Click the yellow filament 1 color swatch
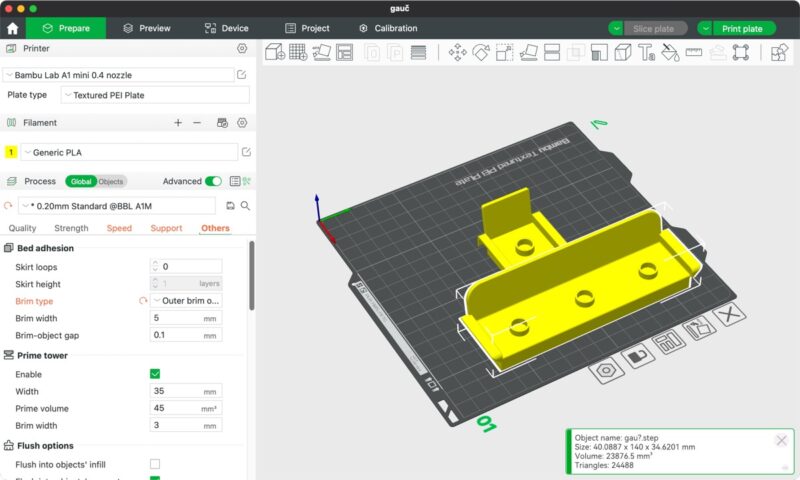 [x=11, y=152]
